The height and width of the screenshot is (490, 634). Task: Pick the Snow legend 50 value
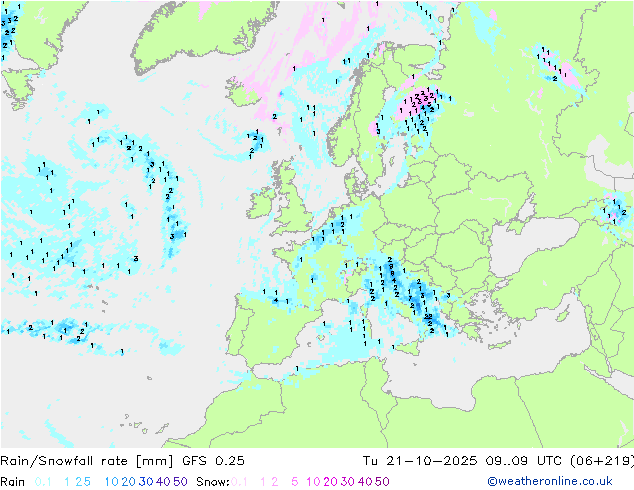tap(382, 482)
